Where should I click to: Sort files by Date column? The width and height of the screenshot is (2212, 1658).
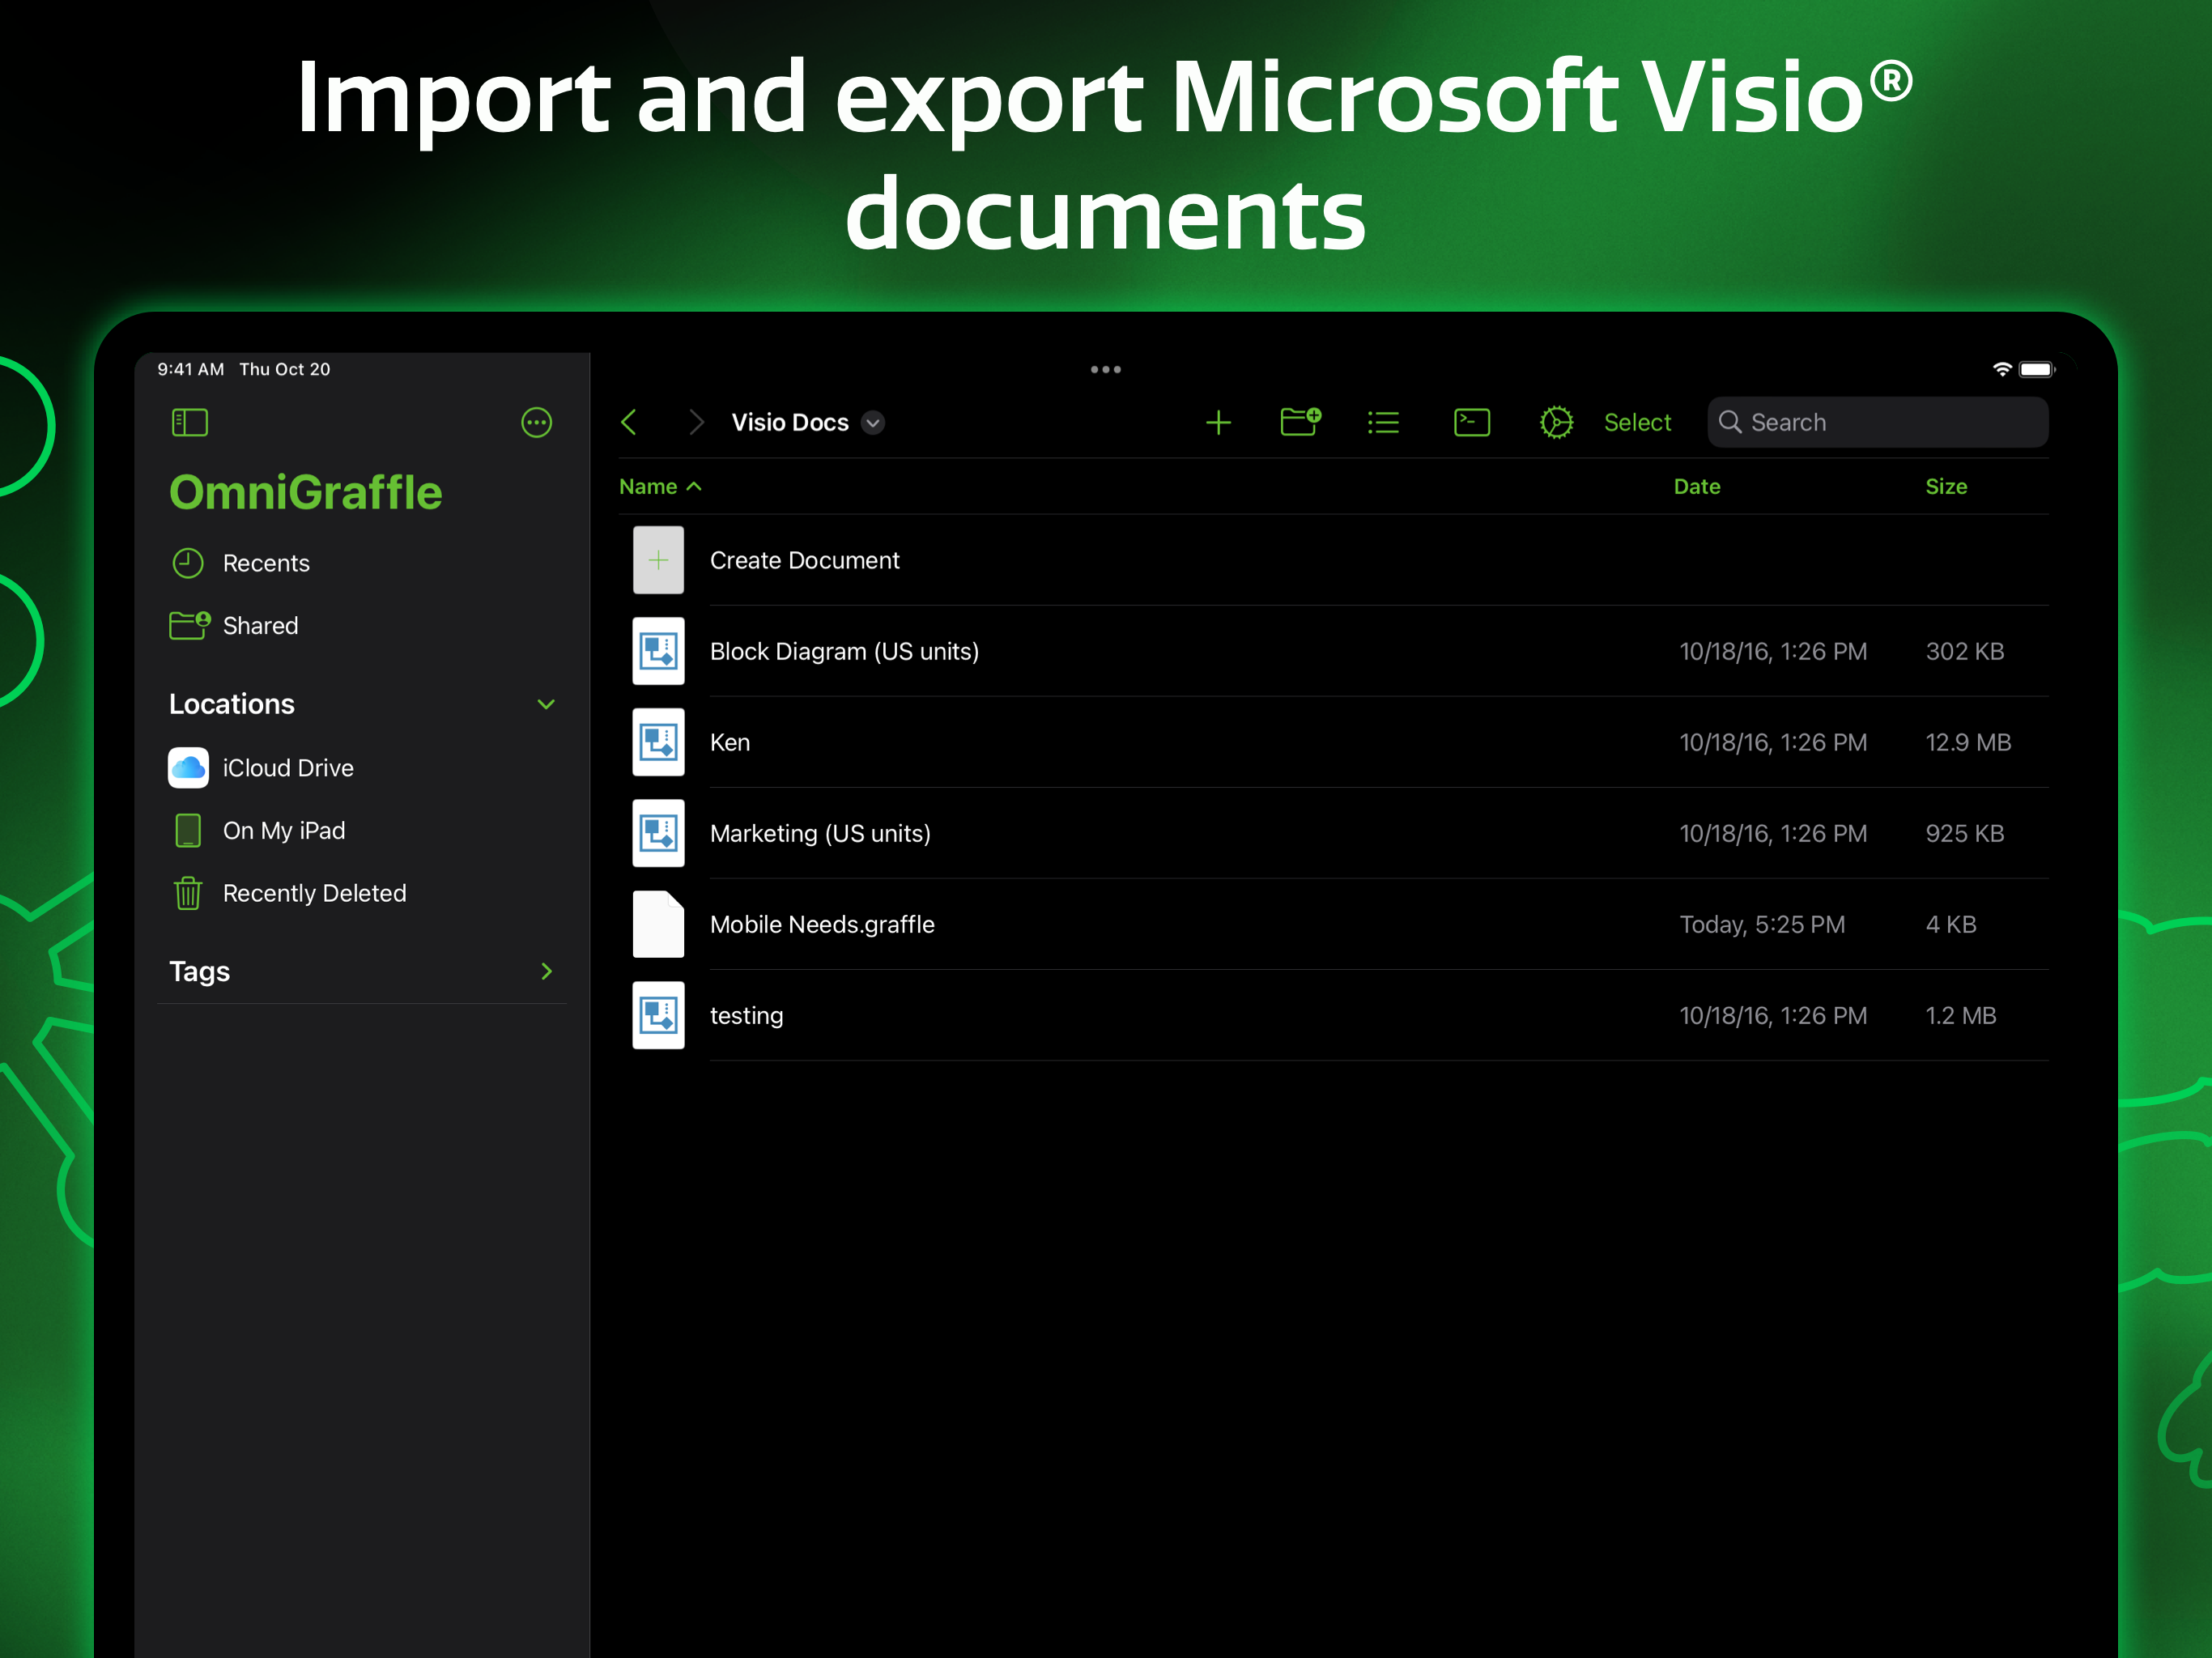pos(1697,486)
